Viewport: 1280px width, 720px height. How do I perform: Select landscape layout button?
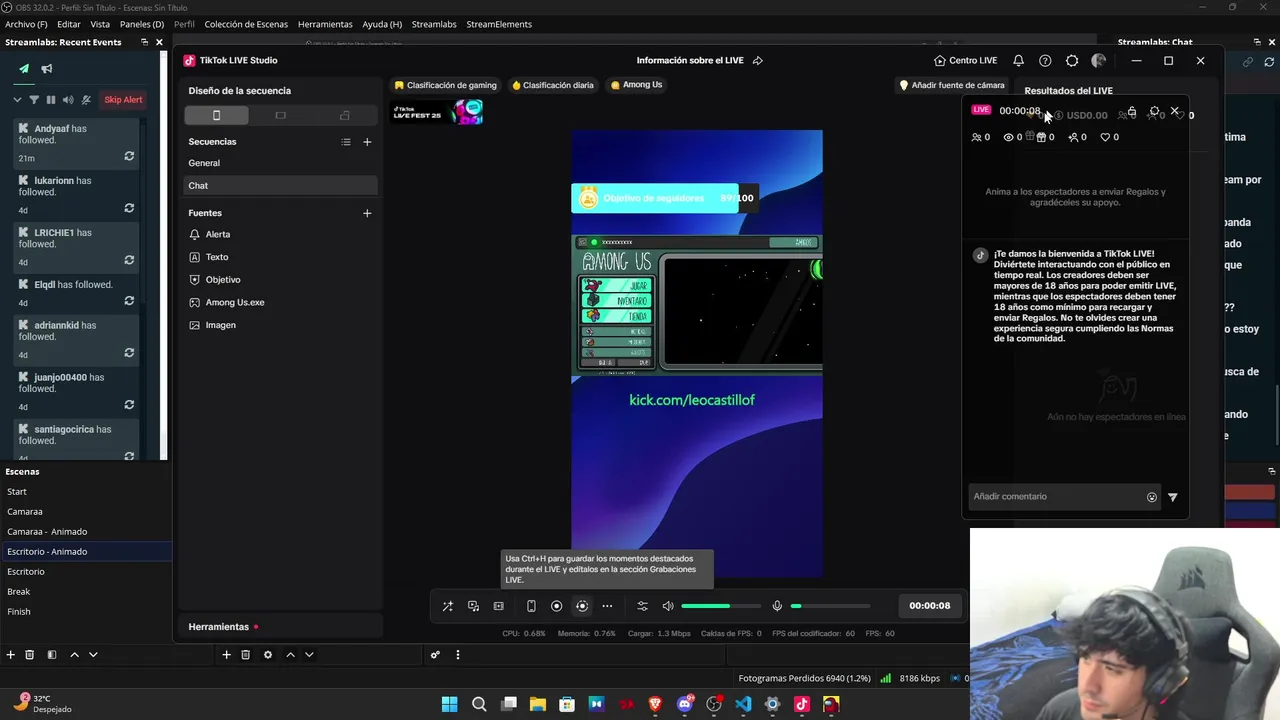[x=280, y=115]
